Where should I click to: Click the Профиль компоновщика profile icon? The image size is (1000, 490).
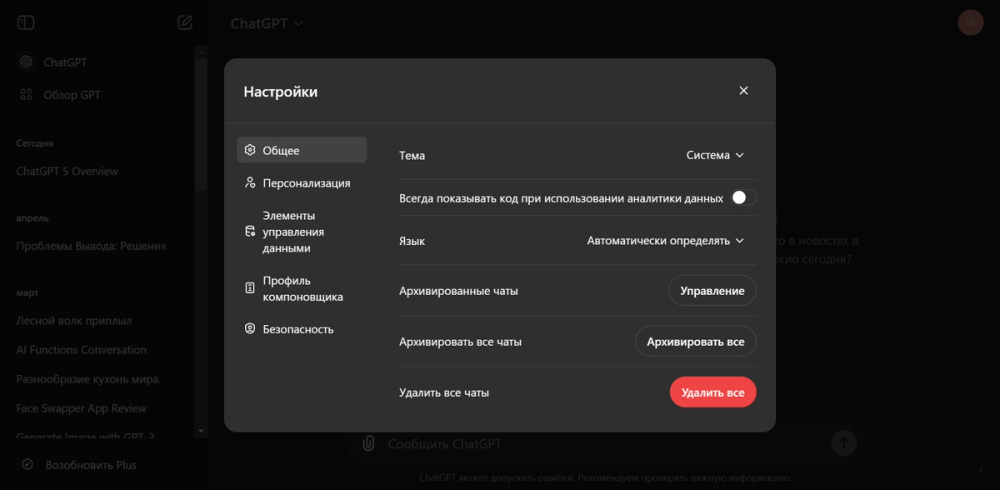pos(250,288)
